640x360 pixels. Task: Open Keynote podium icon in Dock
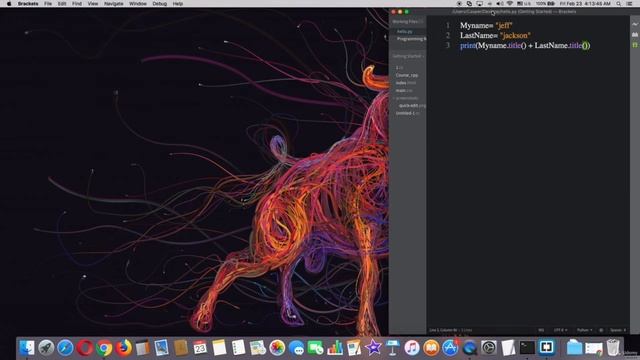pos(392,348)
